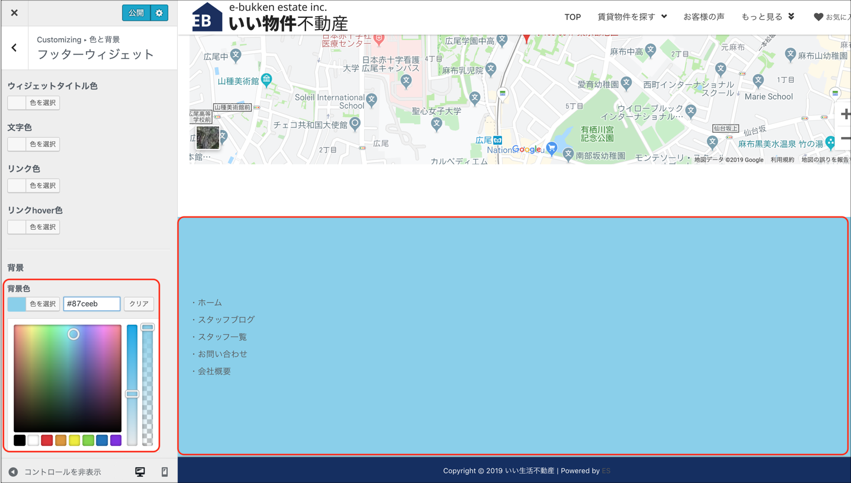Click the EB house logo
The height and width of the screenshot is (483, 851).
click(x=206, y=17)
